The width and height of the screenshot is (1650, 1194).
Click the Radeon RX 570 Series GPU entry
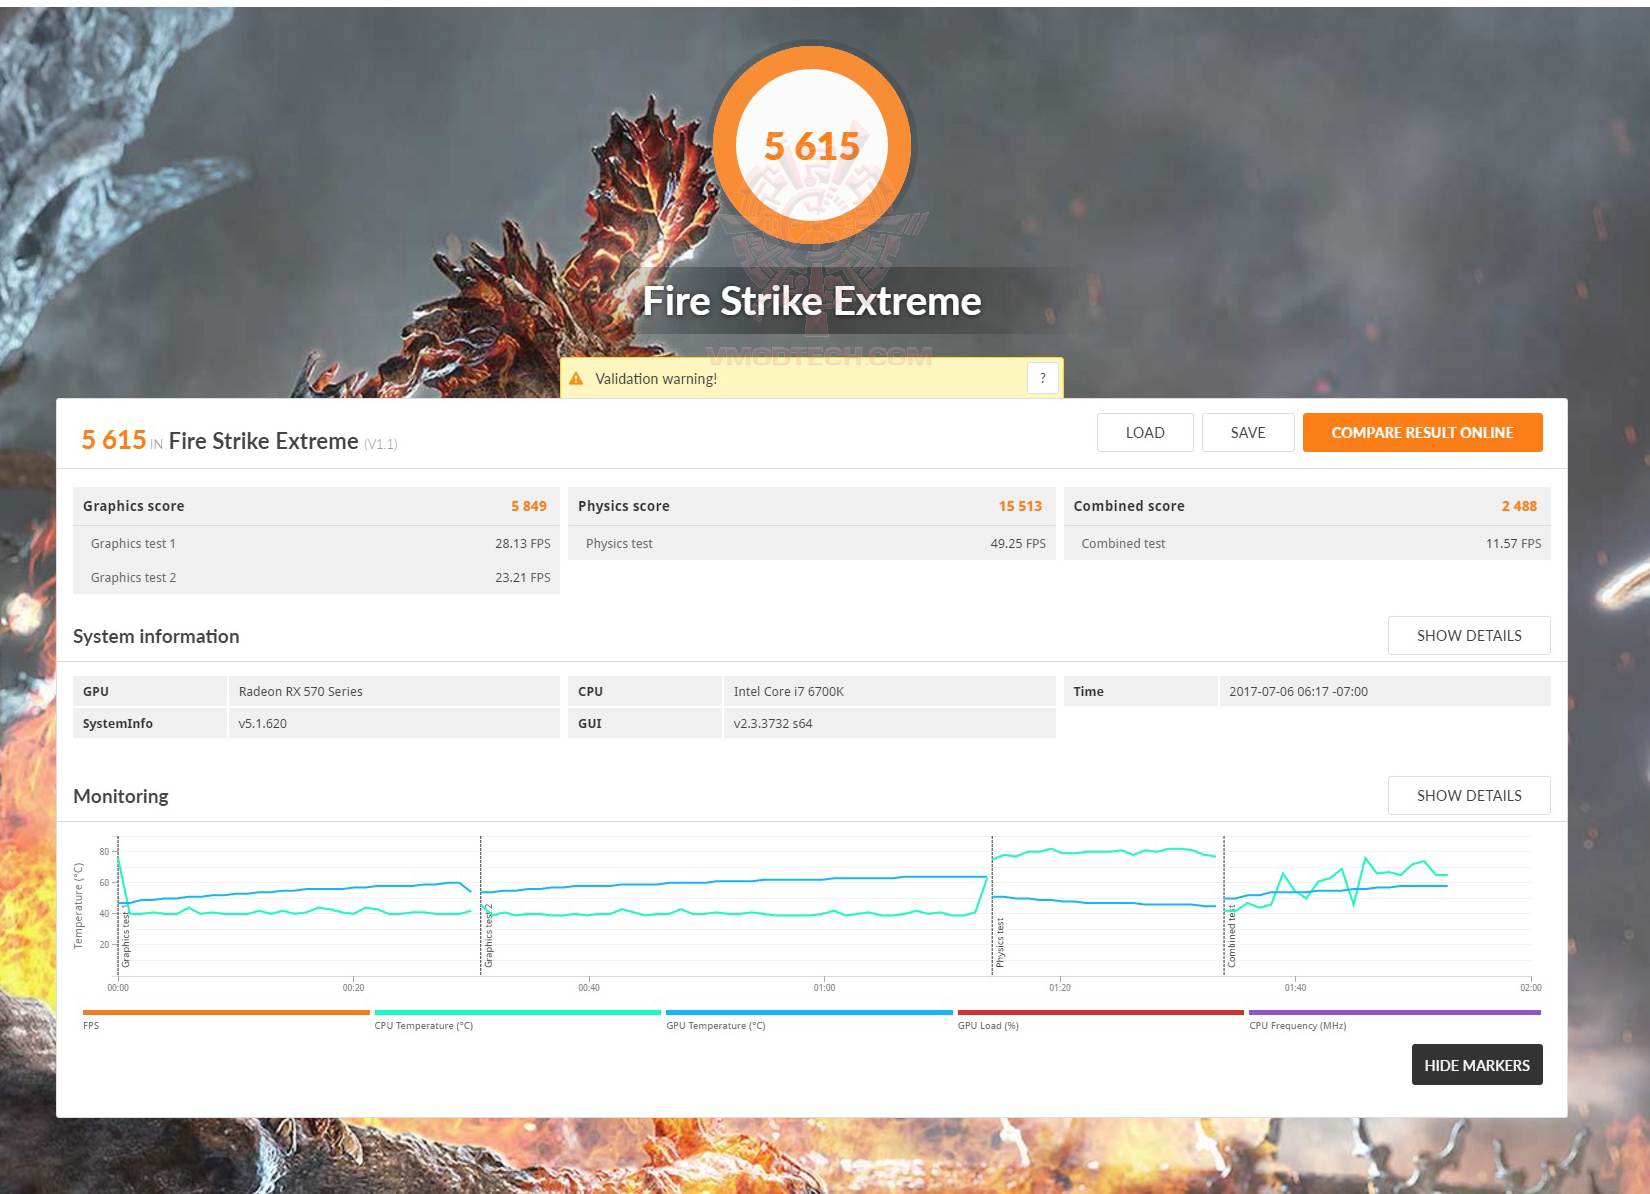pos(301,691)
